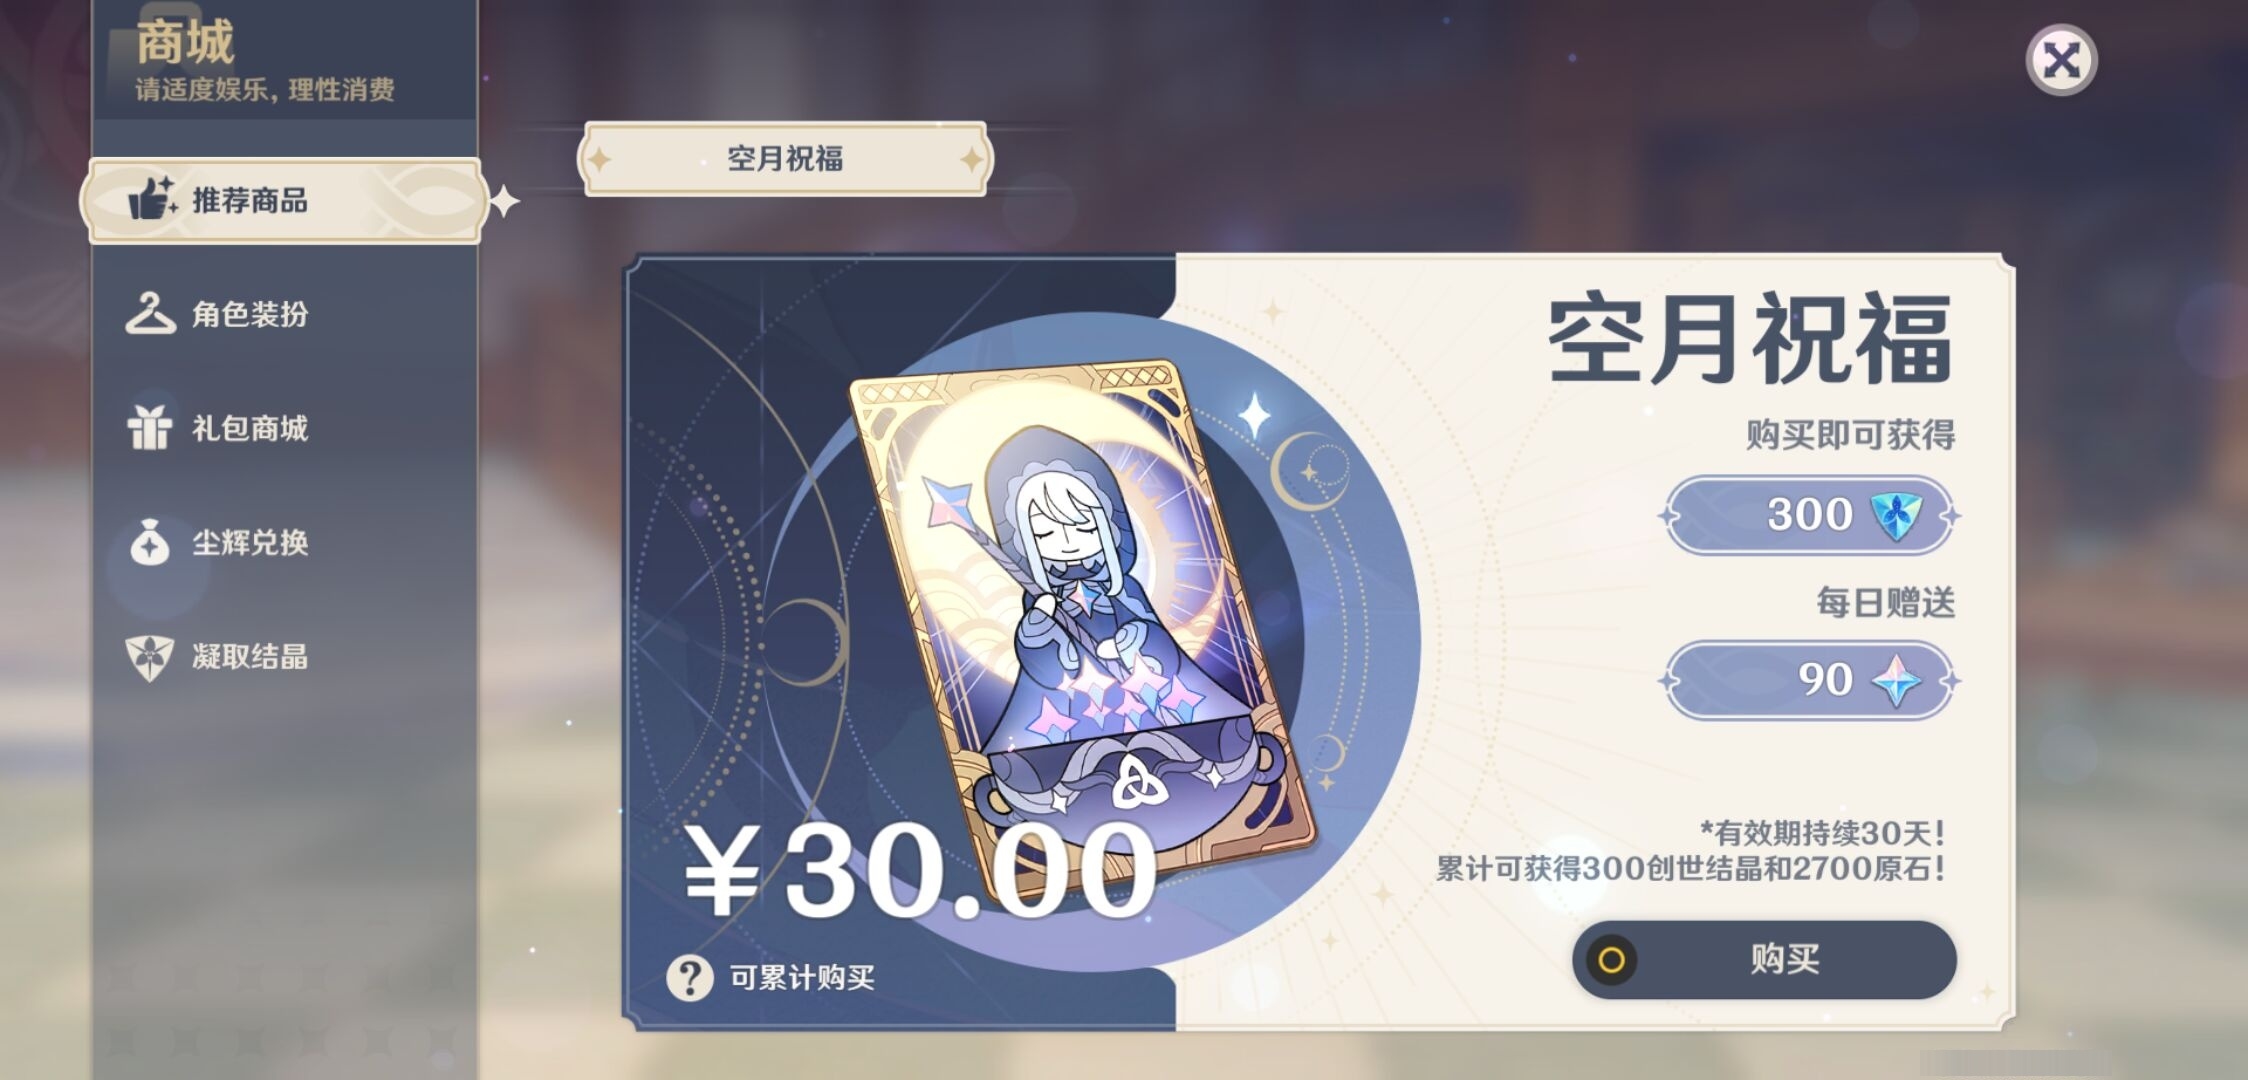Click the crystal shield icon for 凝取结晶

150,657
